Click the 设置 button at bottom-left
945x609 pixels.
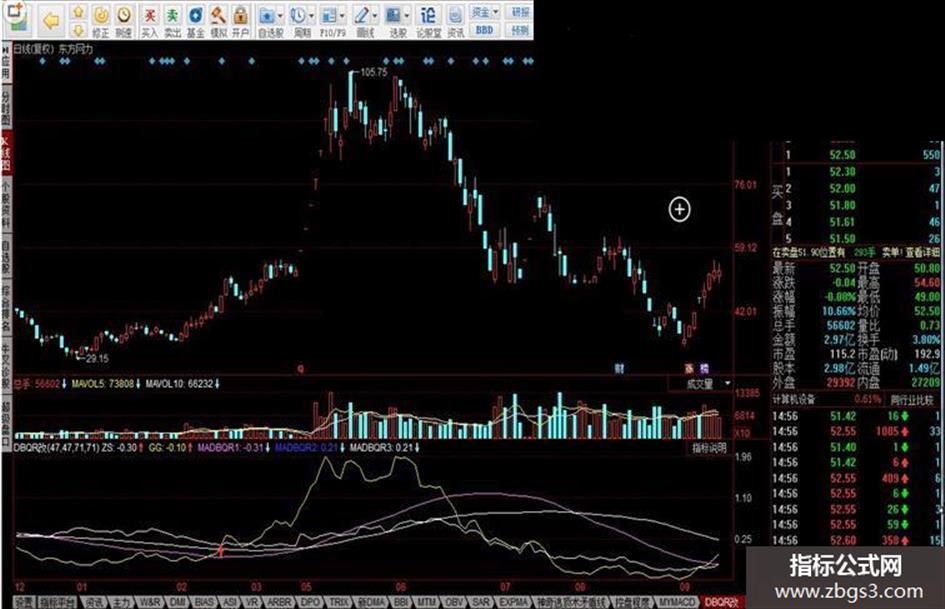[24, 602]
